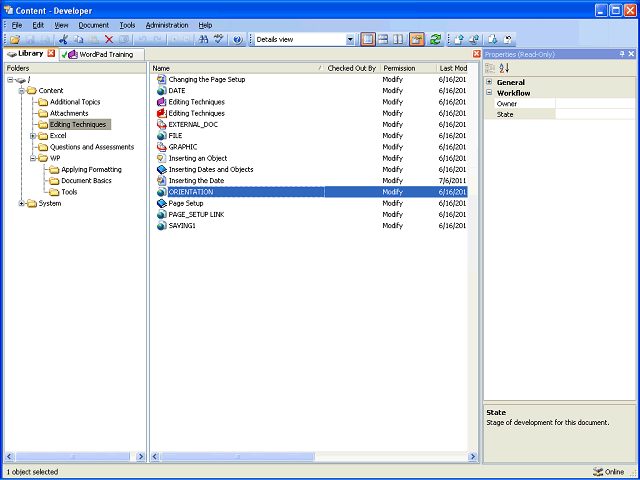Click the State property value field
This screenshot has height=480, width=640.
coord(595,114)
